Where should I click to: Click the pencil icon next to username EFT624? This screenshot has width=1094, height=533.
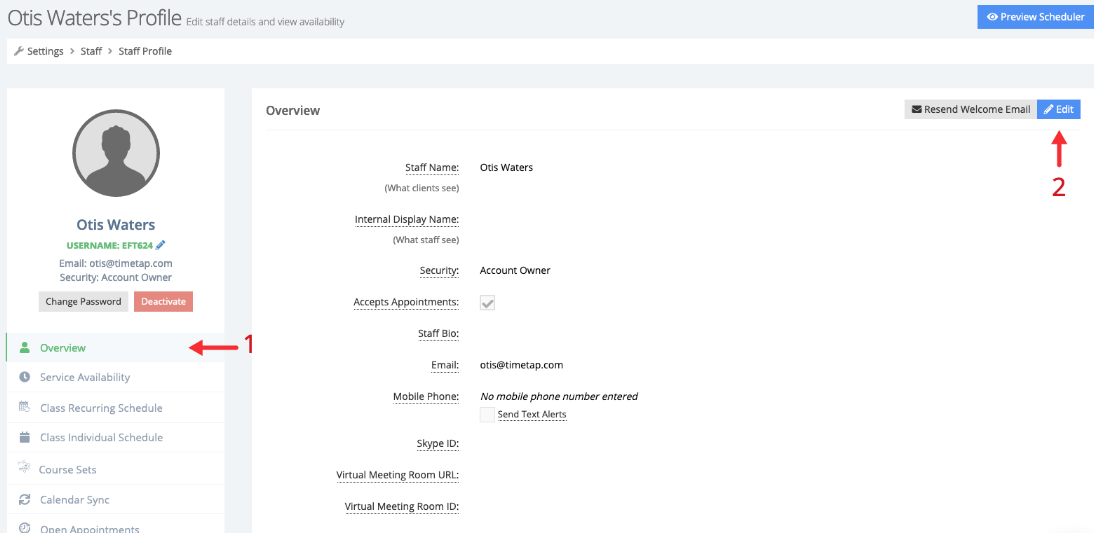(x=161, y=244)
